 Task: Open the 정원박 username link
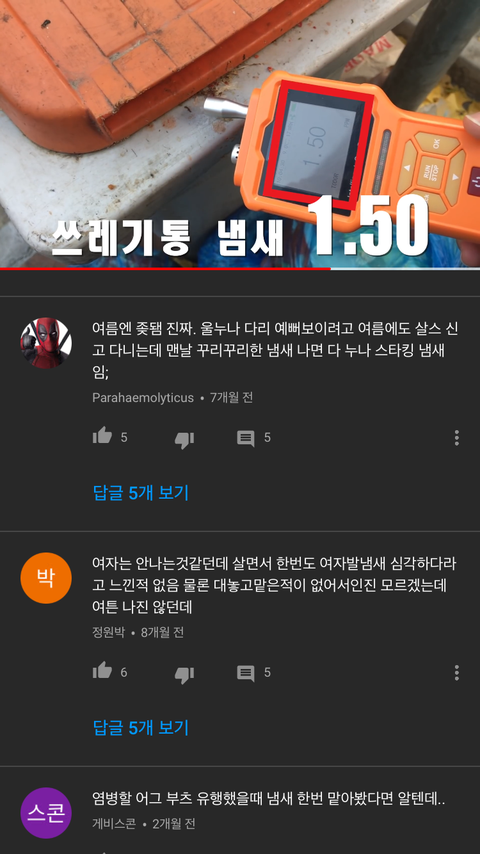click(x=108, y=633)
